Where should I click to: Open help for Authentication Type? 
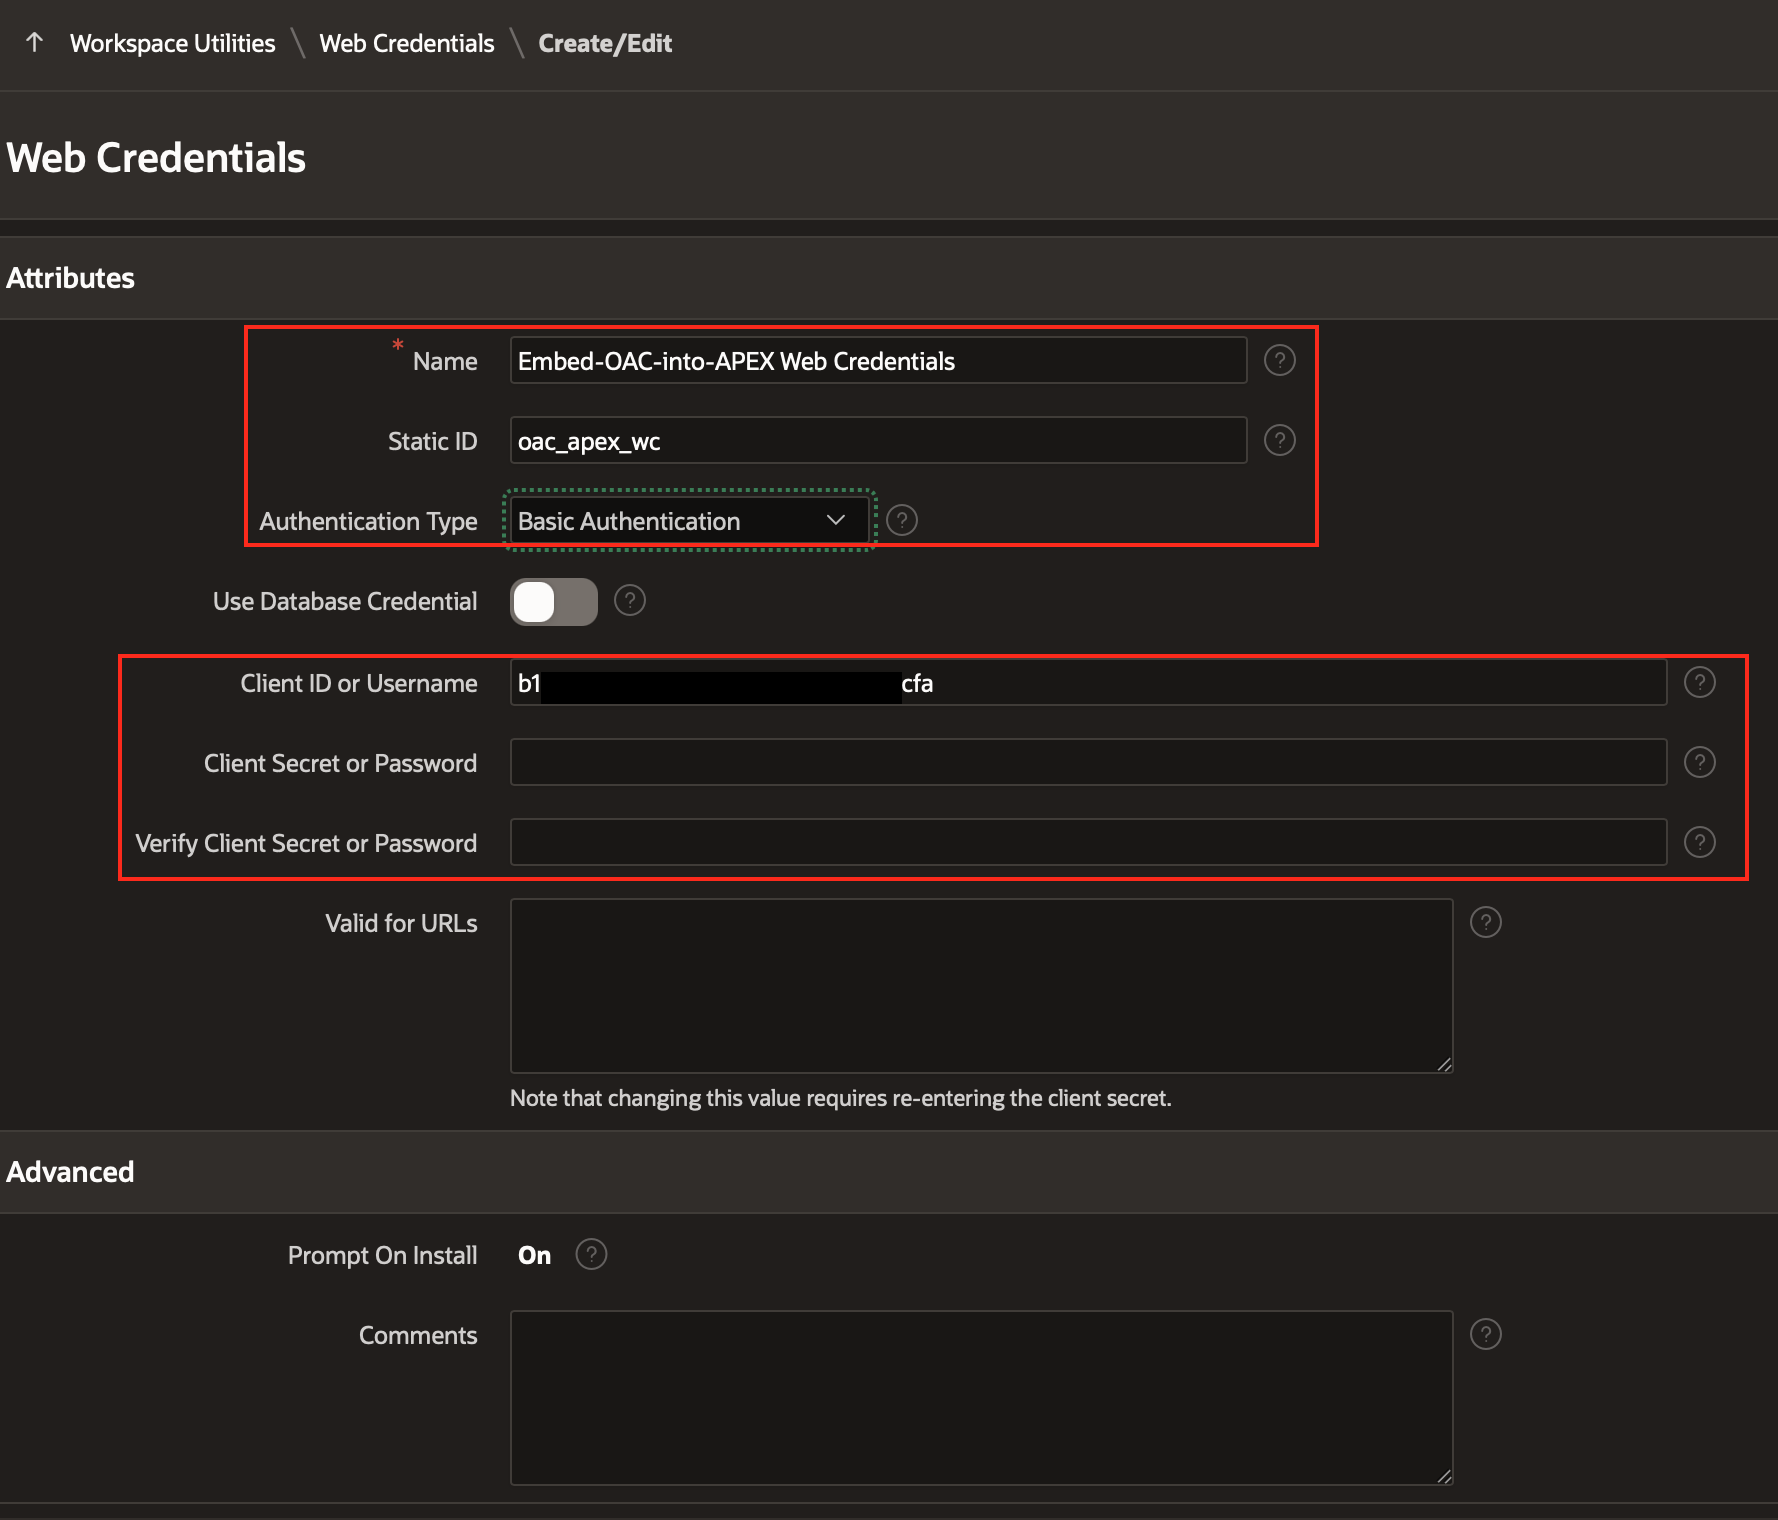tap(902, 520)
